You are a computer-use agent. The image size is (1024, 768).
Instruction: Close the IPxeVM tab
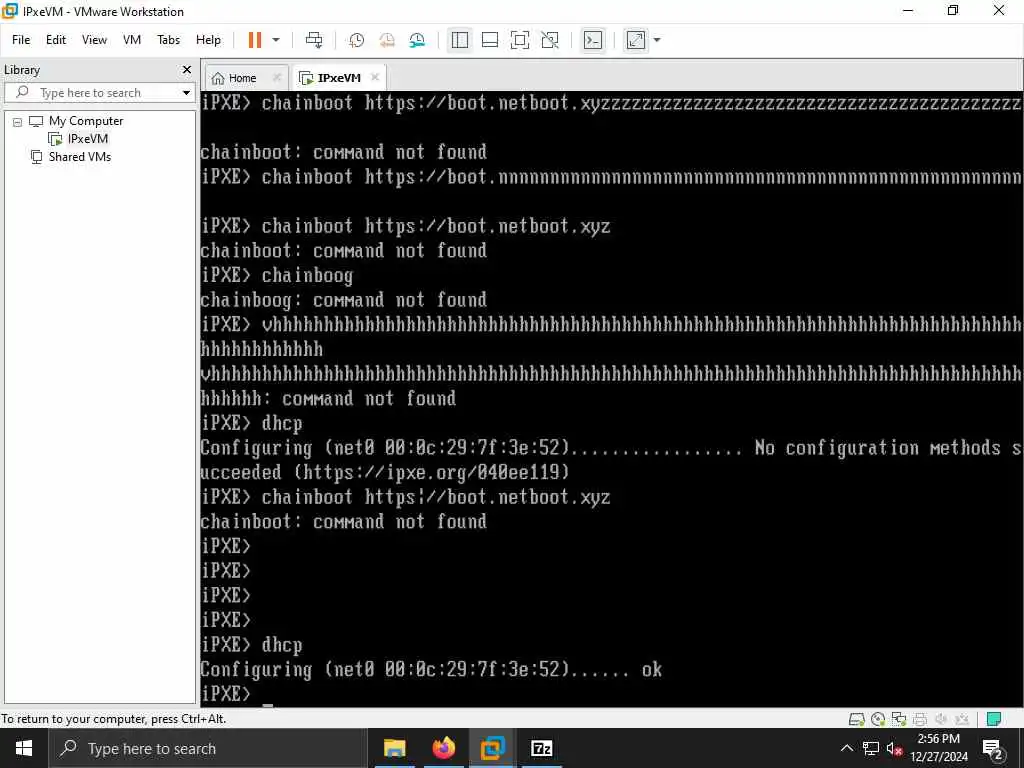point(375,77)
